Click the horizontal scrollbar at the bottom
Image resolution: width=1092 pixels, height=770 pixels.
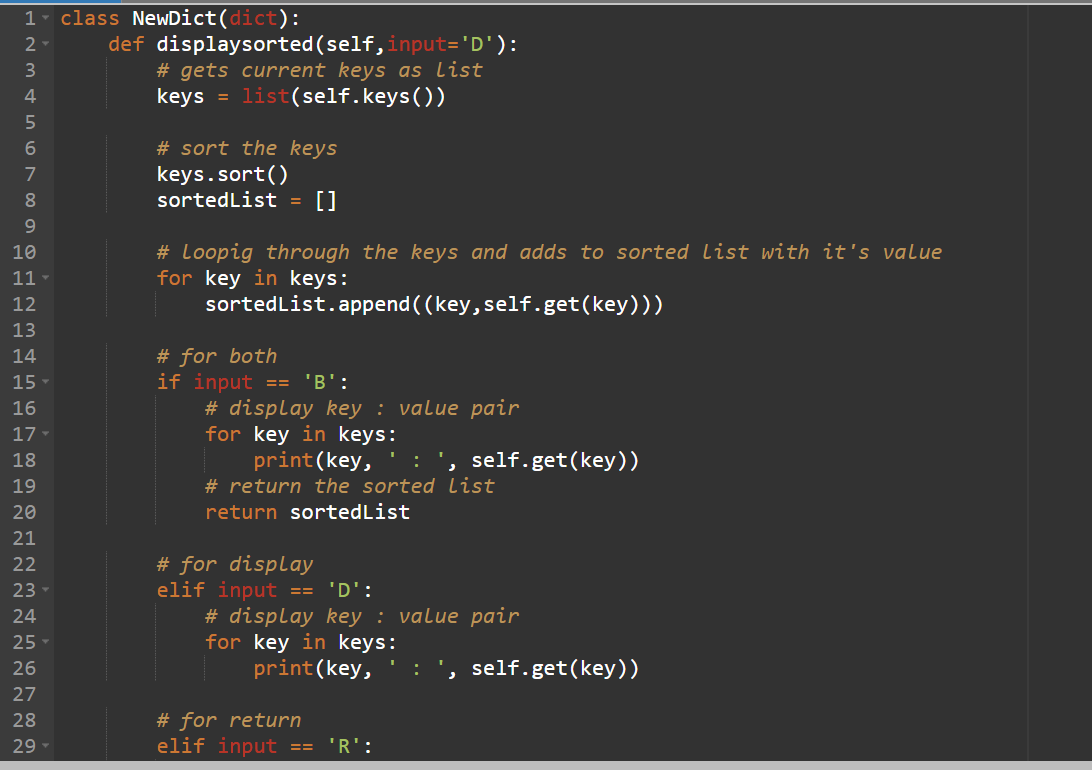pyautogui.click(x=546, y=765)
